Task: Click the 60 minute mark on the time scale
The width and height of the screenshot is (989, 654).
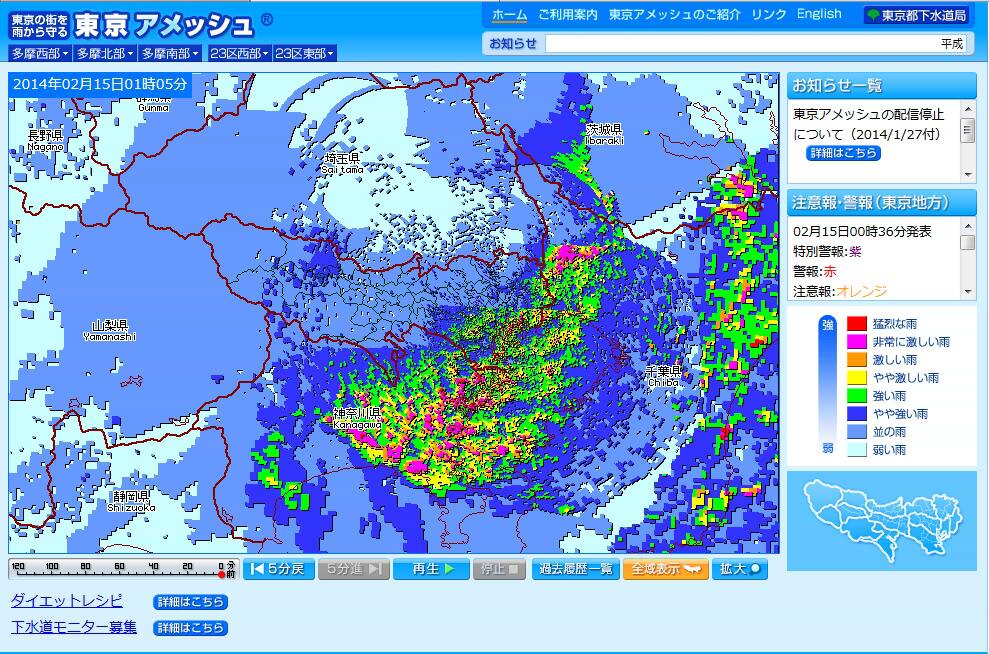Action: [119, 566]
